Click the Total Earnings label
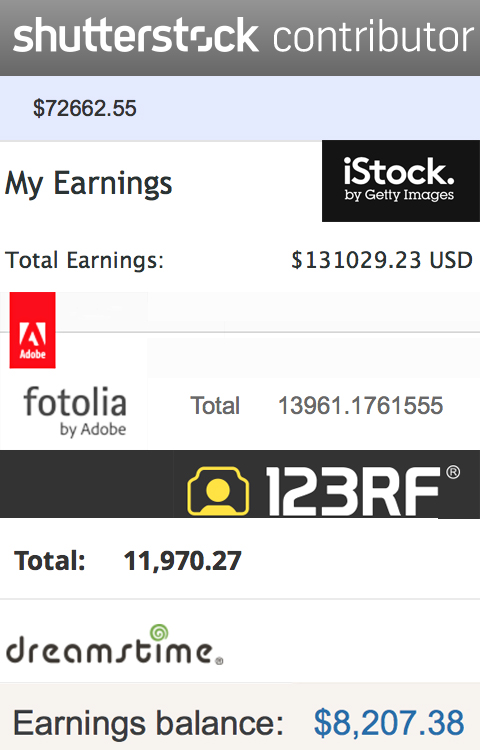Viewport: 480px width, 750px height. point(84,260)
